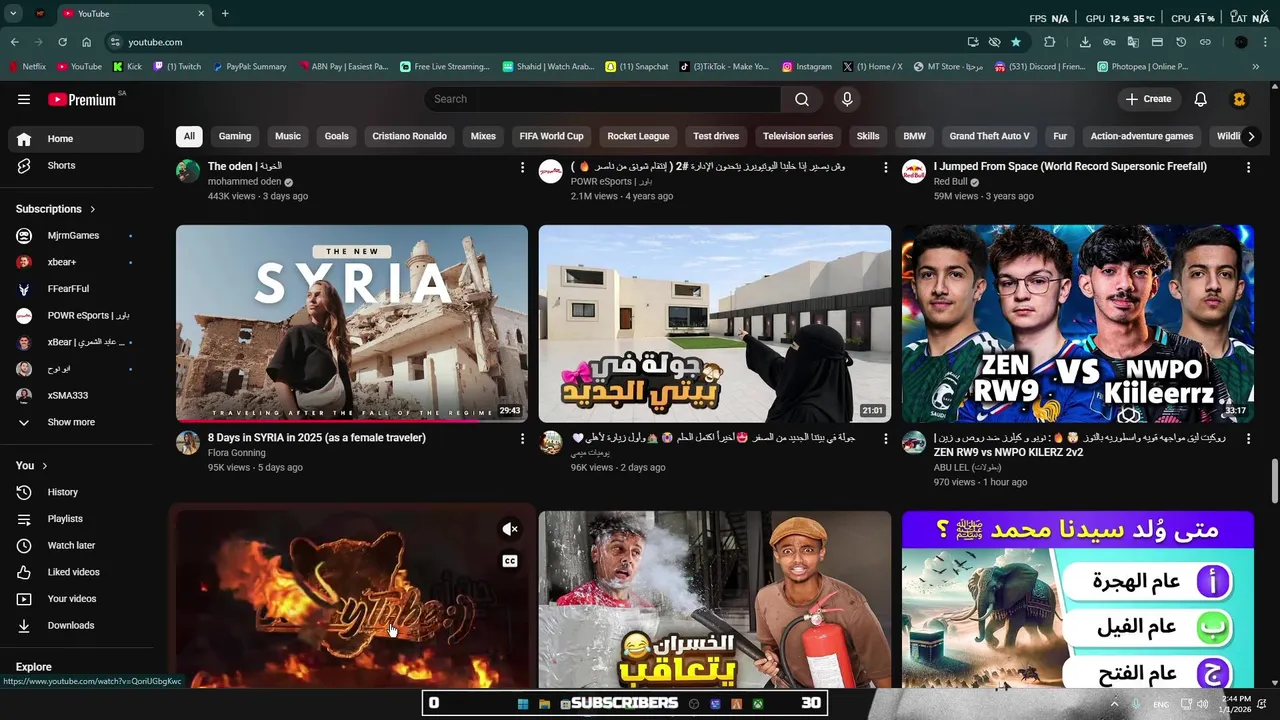Play the SYRIA video thumbnail

pyautogui.click(x=352, y=323)
